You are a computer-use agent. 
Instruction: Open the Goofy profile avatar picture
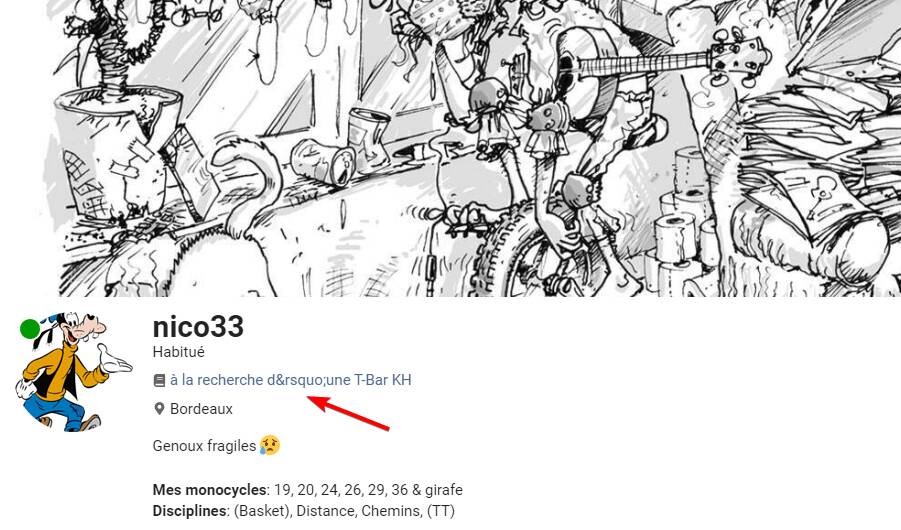74,372
